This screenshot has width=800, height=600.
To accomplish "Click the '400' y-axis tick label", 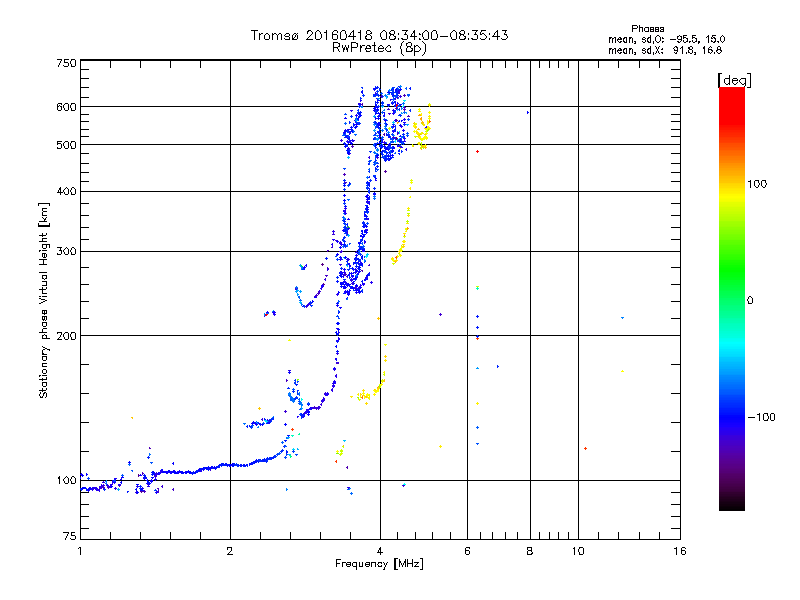I will [x=66, y=191].
